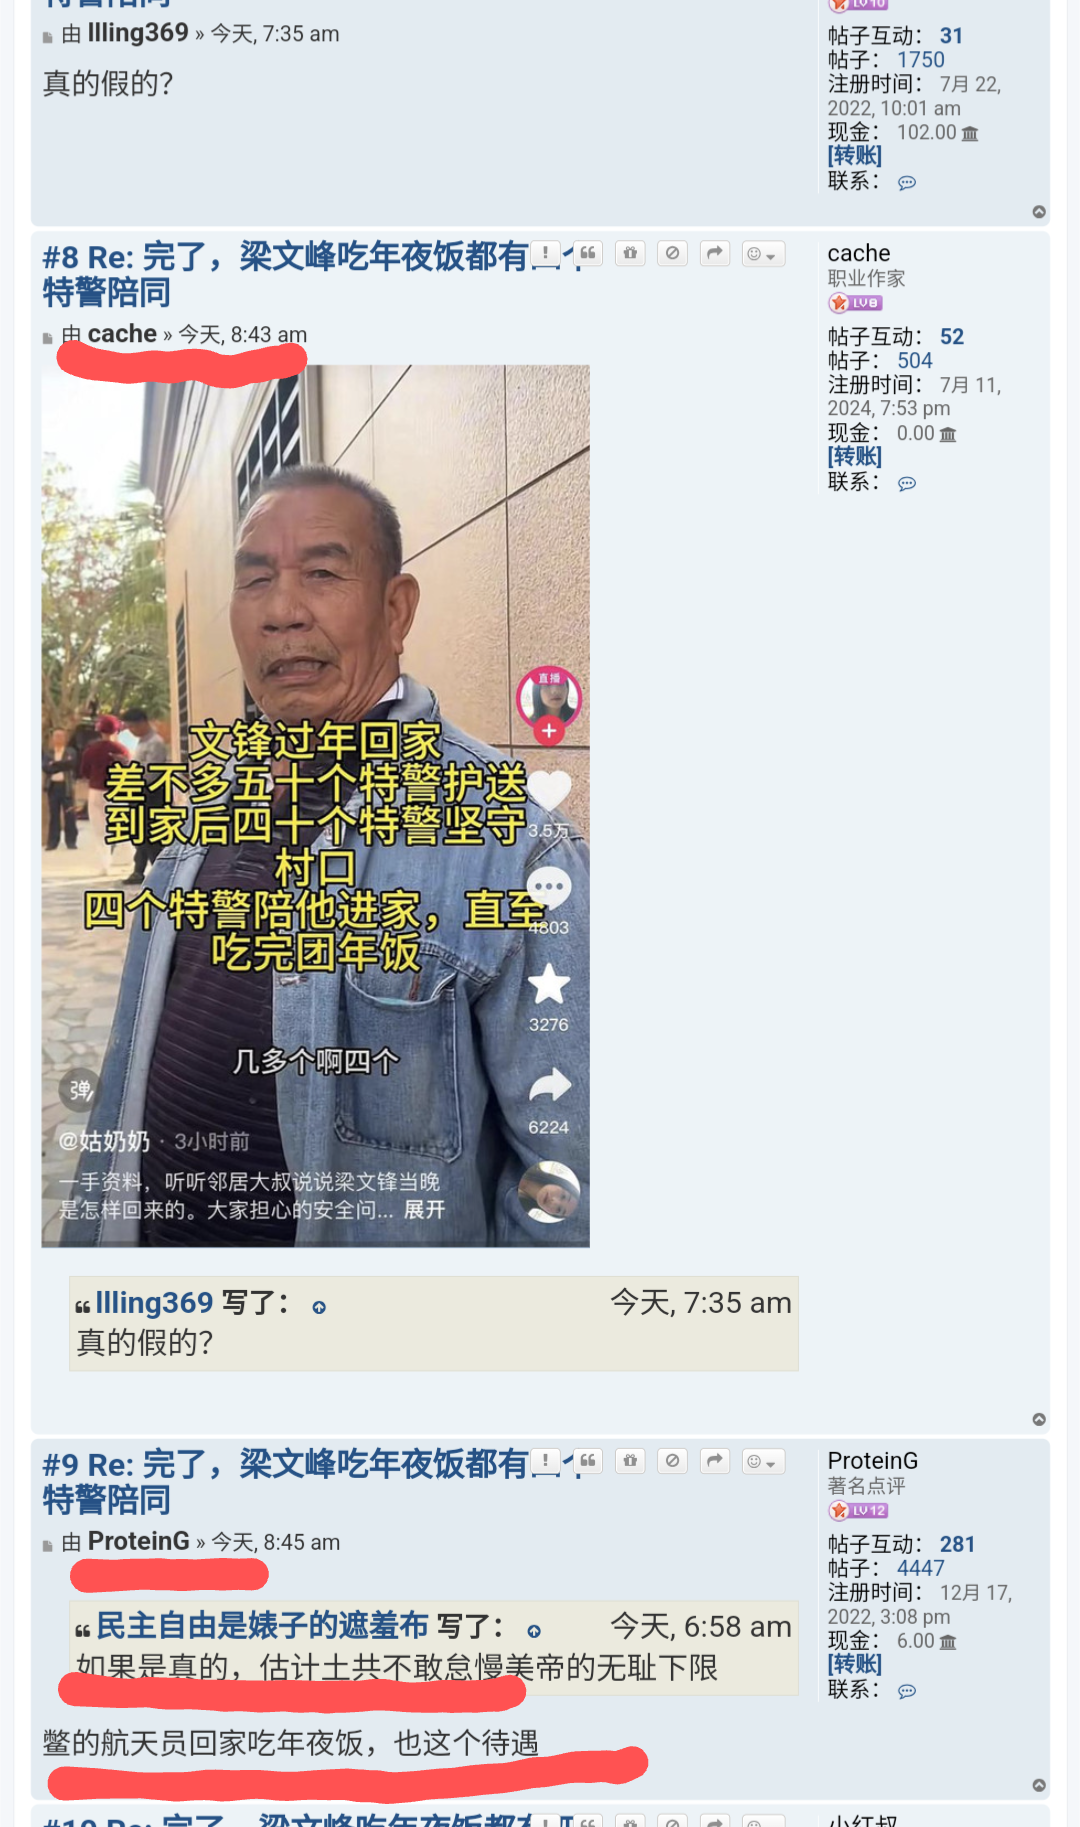Open the embedded video screenshot image in post #8
The height and width of the screenshot is (1827, 1080).
coord(316,806)
